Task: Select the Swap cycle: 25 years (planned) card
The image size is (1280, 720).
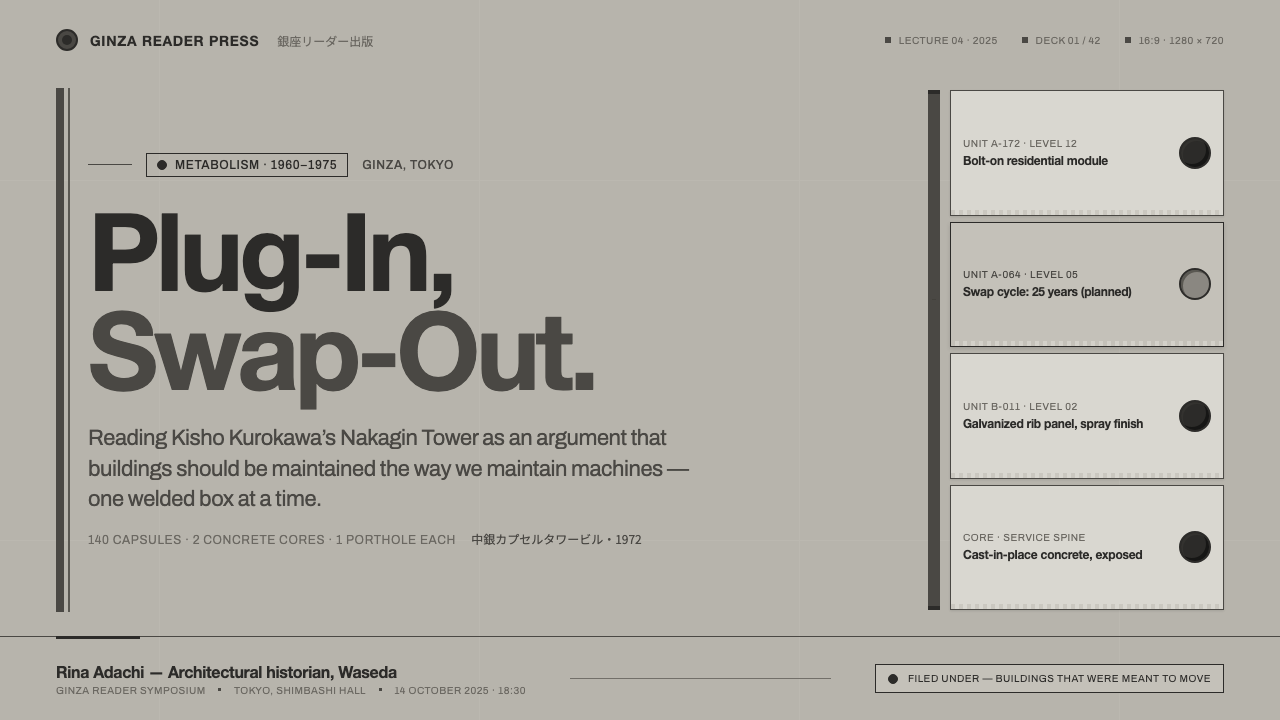Action: (x=1087, y=284)
